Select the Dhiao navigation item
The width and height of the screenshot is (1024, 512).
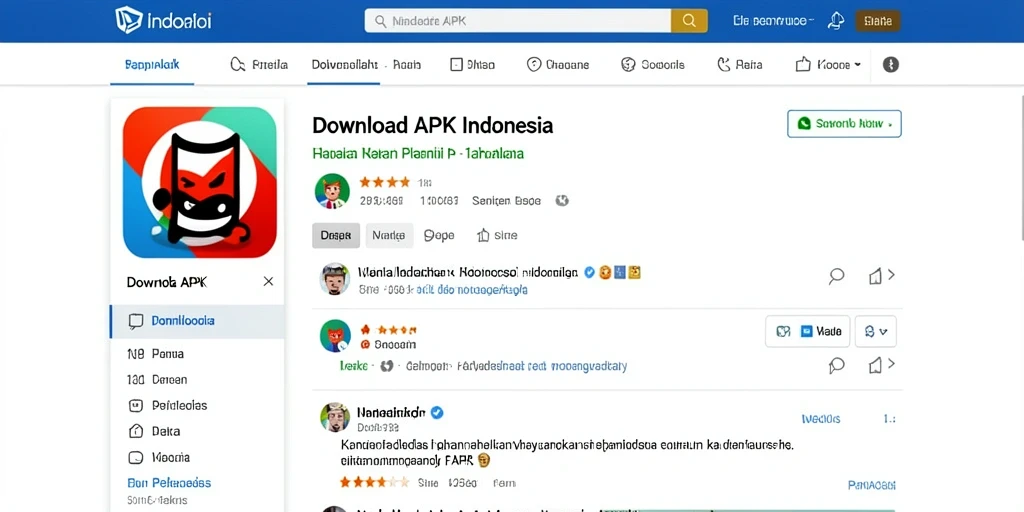(473, 65)
